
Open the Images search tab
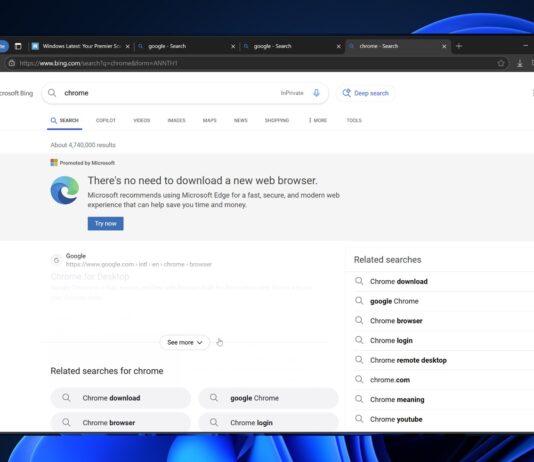176,121
